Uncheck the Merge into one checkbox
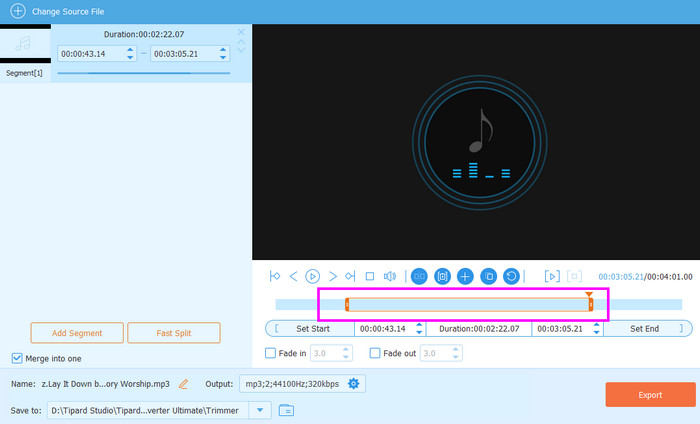 pyautogui.click(x=17, y=358)
